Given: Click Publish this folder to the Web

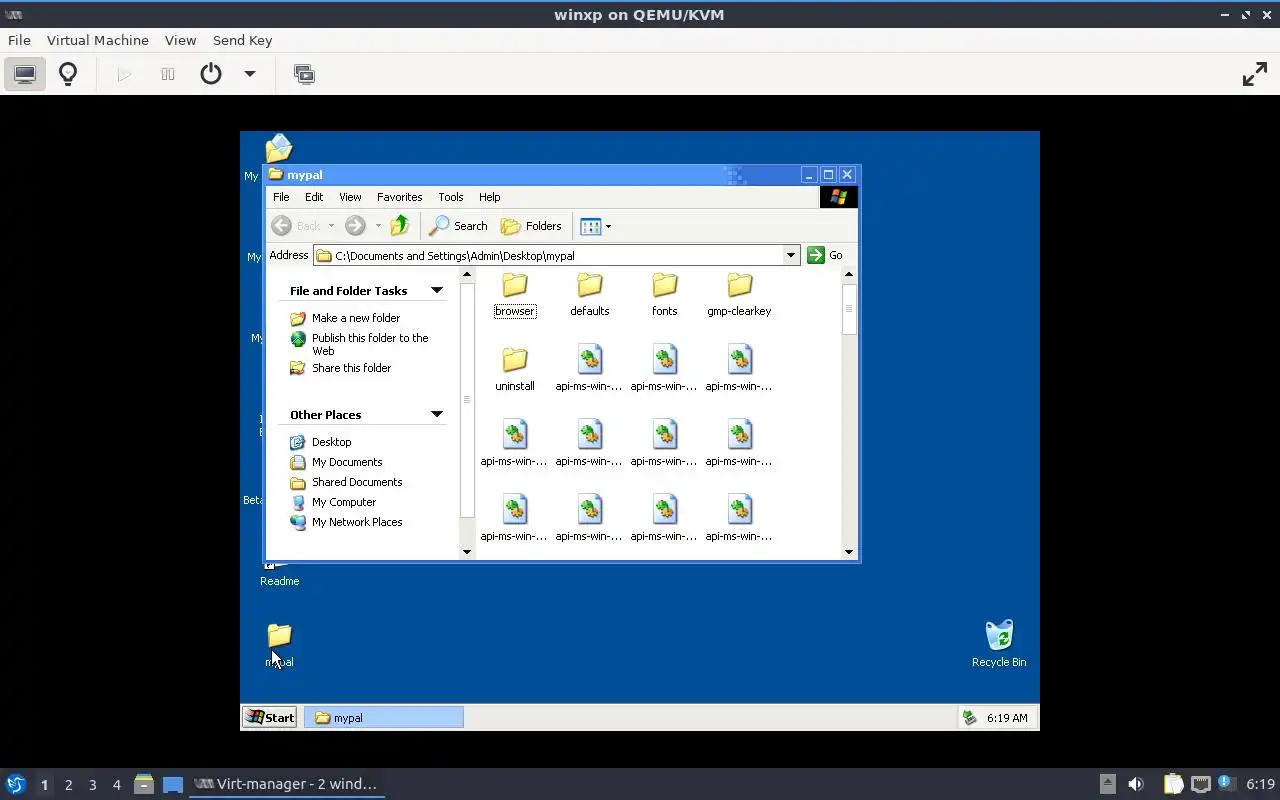Looking at the screenshot, I should coord(369,344).
